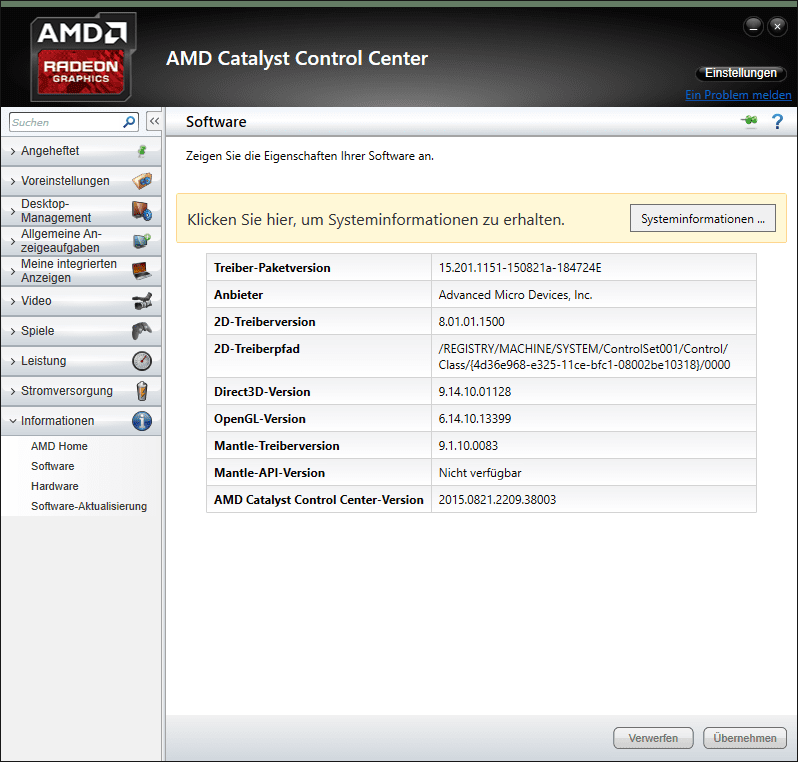Click the Stromversorgung battery icon

point(142,391)
